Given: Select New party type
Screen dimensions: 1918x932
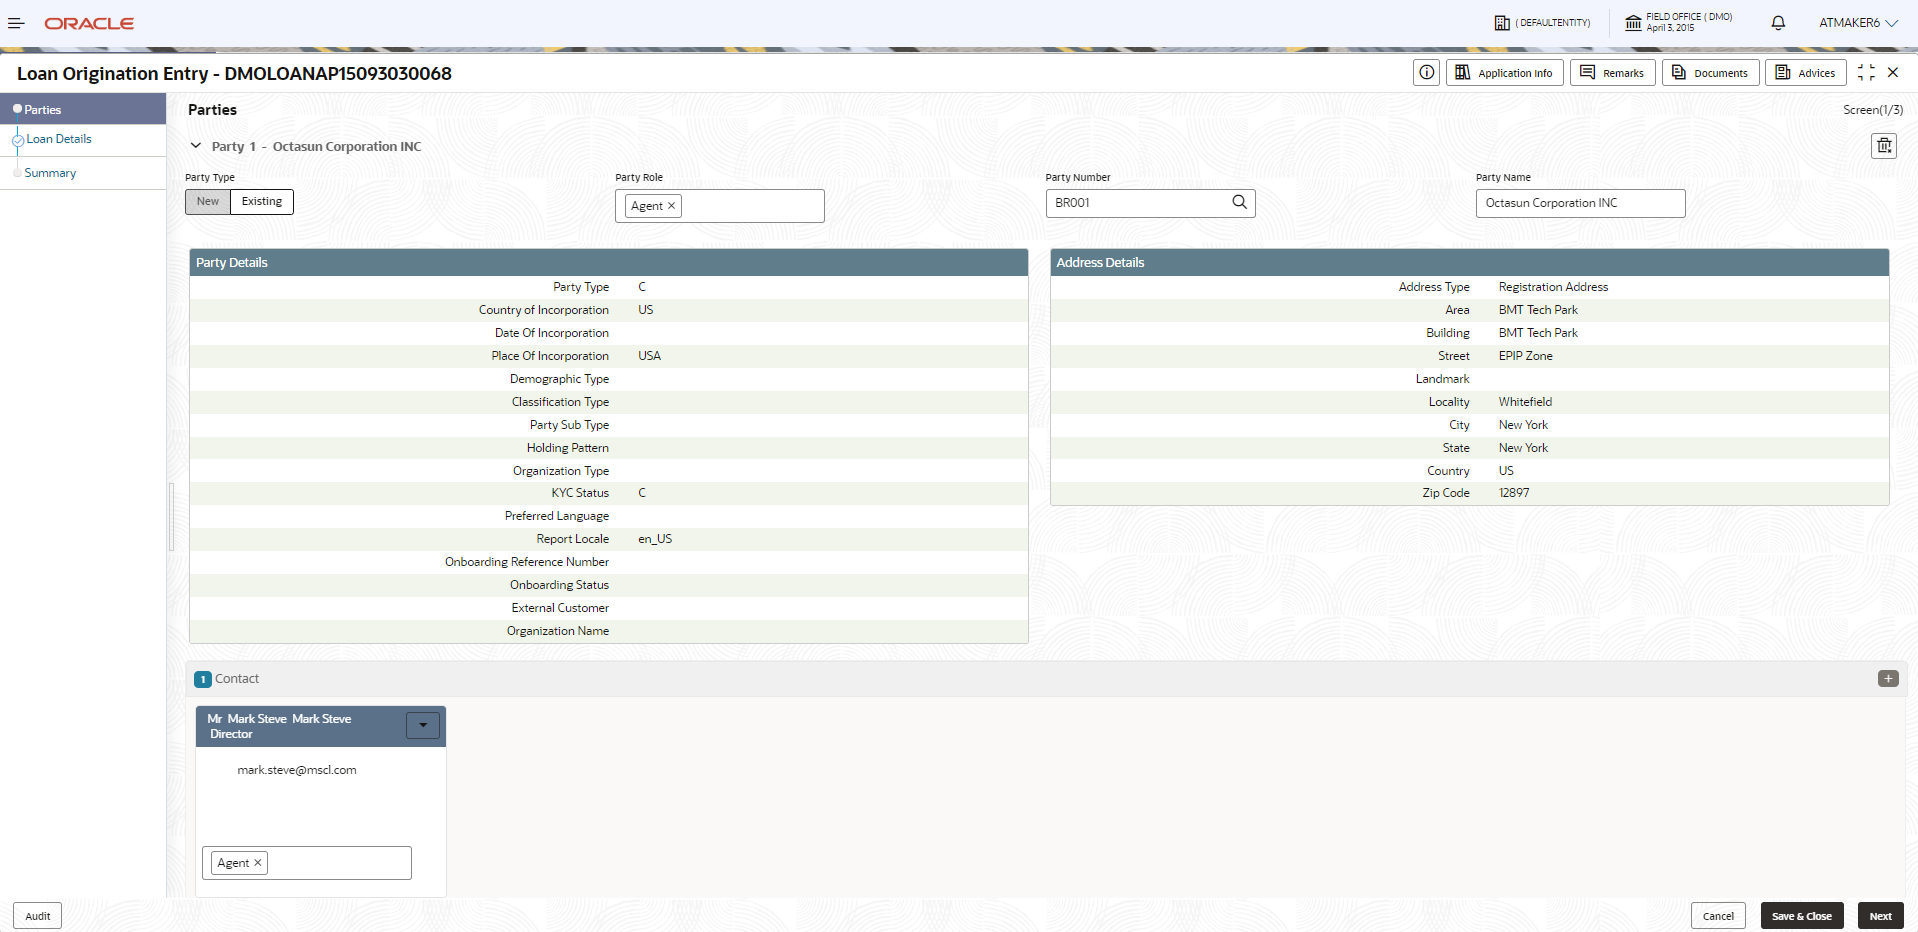Looking at the screenshot, I should pos(208,201).
